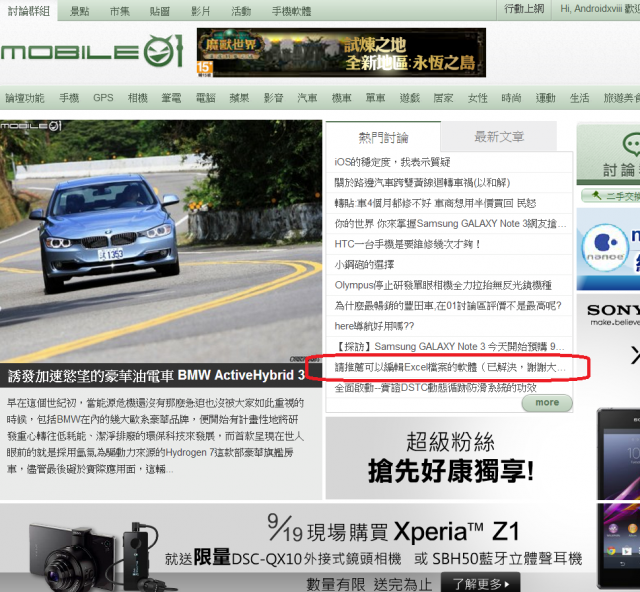Select the 生活 category
The image size is (640, 592).
pos(580,98)
